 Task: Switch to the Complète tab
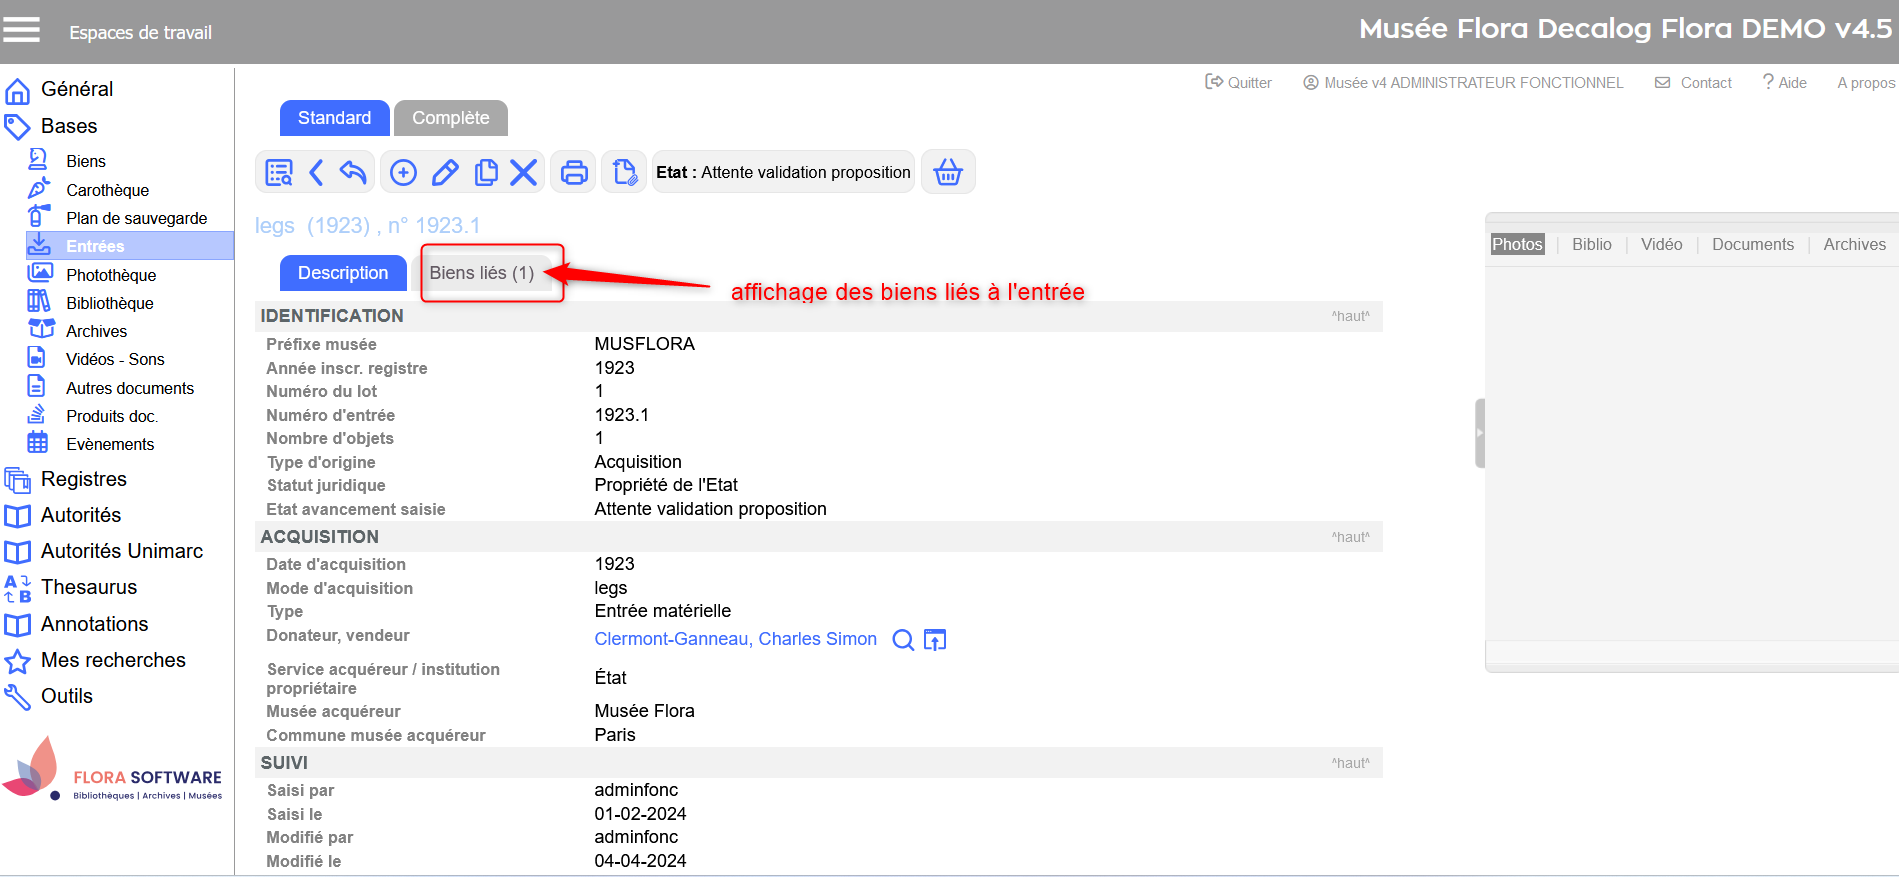(x=450, y=118)
